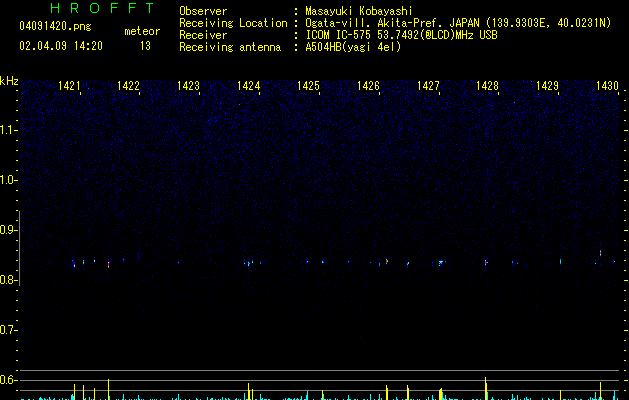Click the 1424 time marker
This screenshot has height=400, width=629.
click(249, 86)
